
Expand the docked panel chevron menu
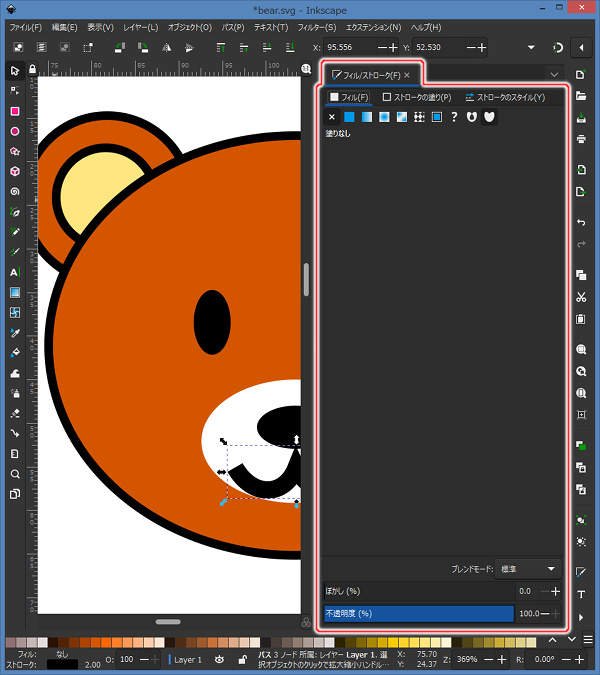click(554, 74)
